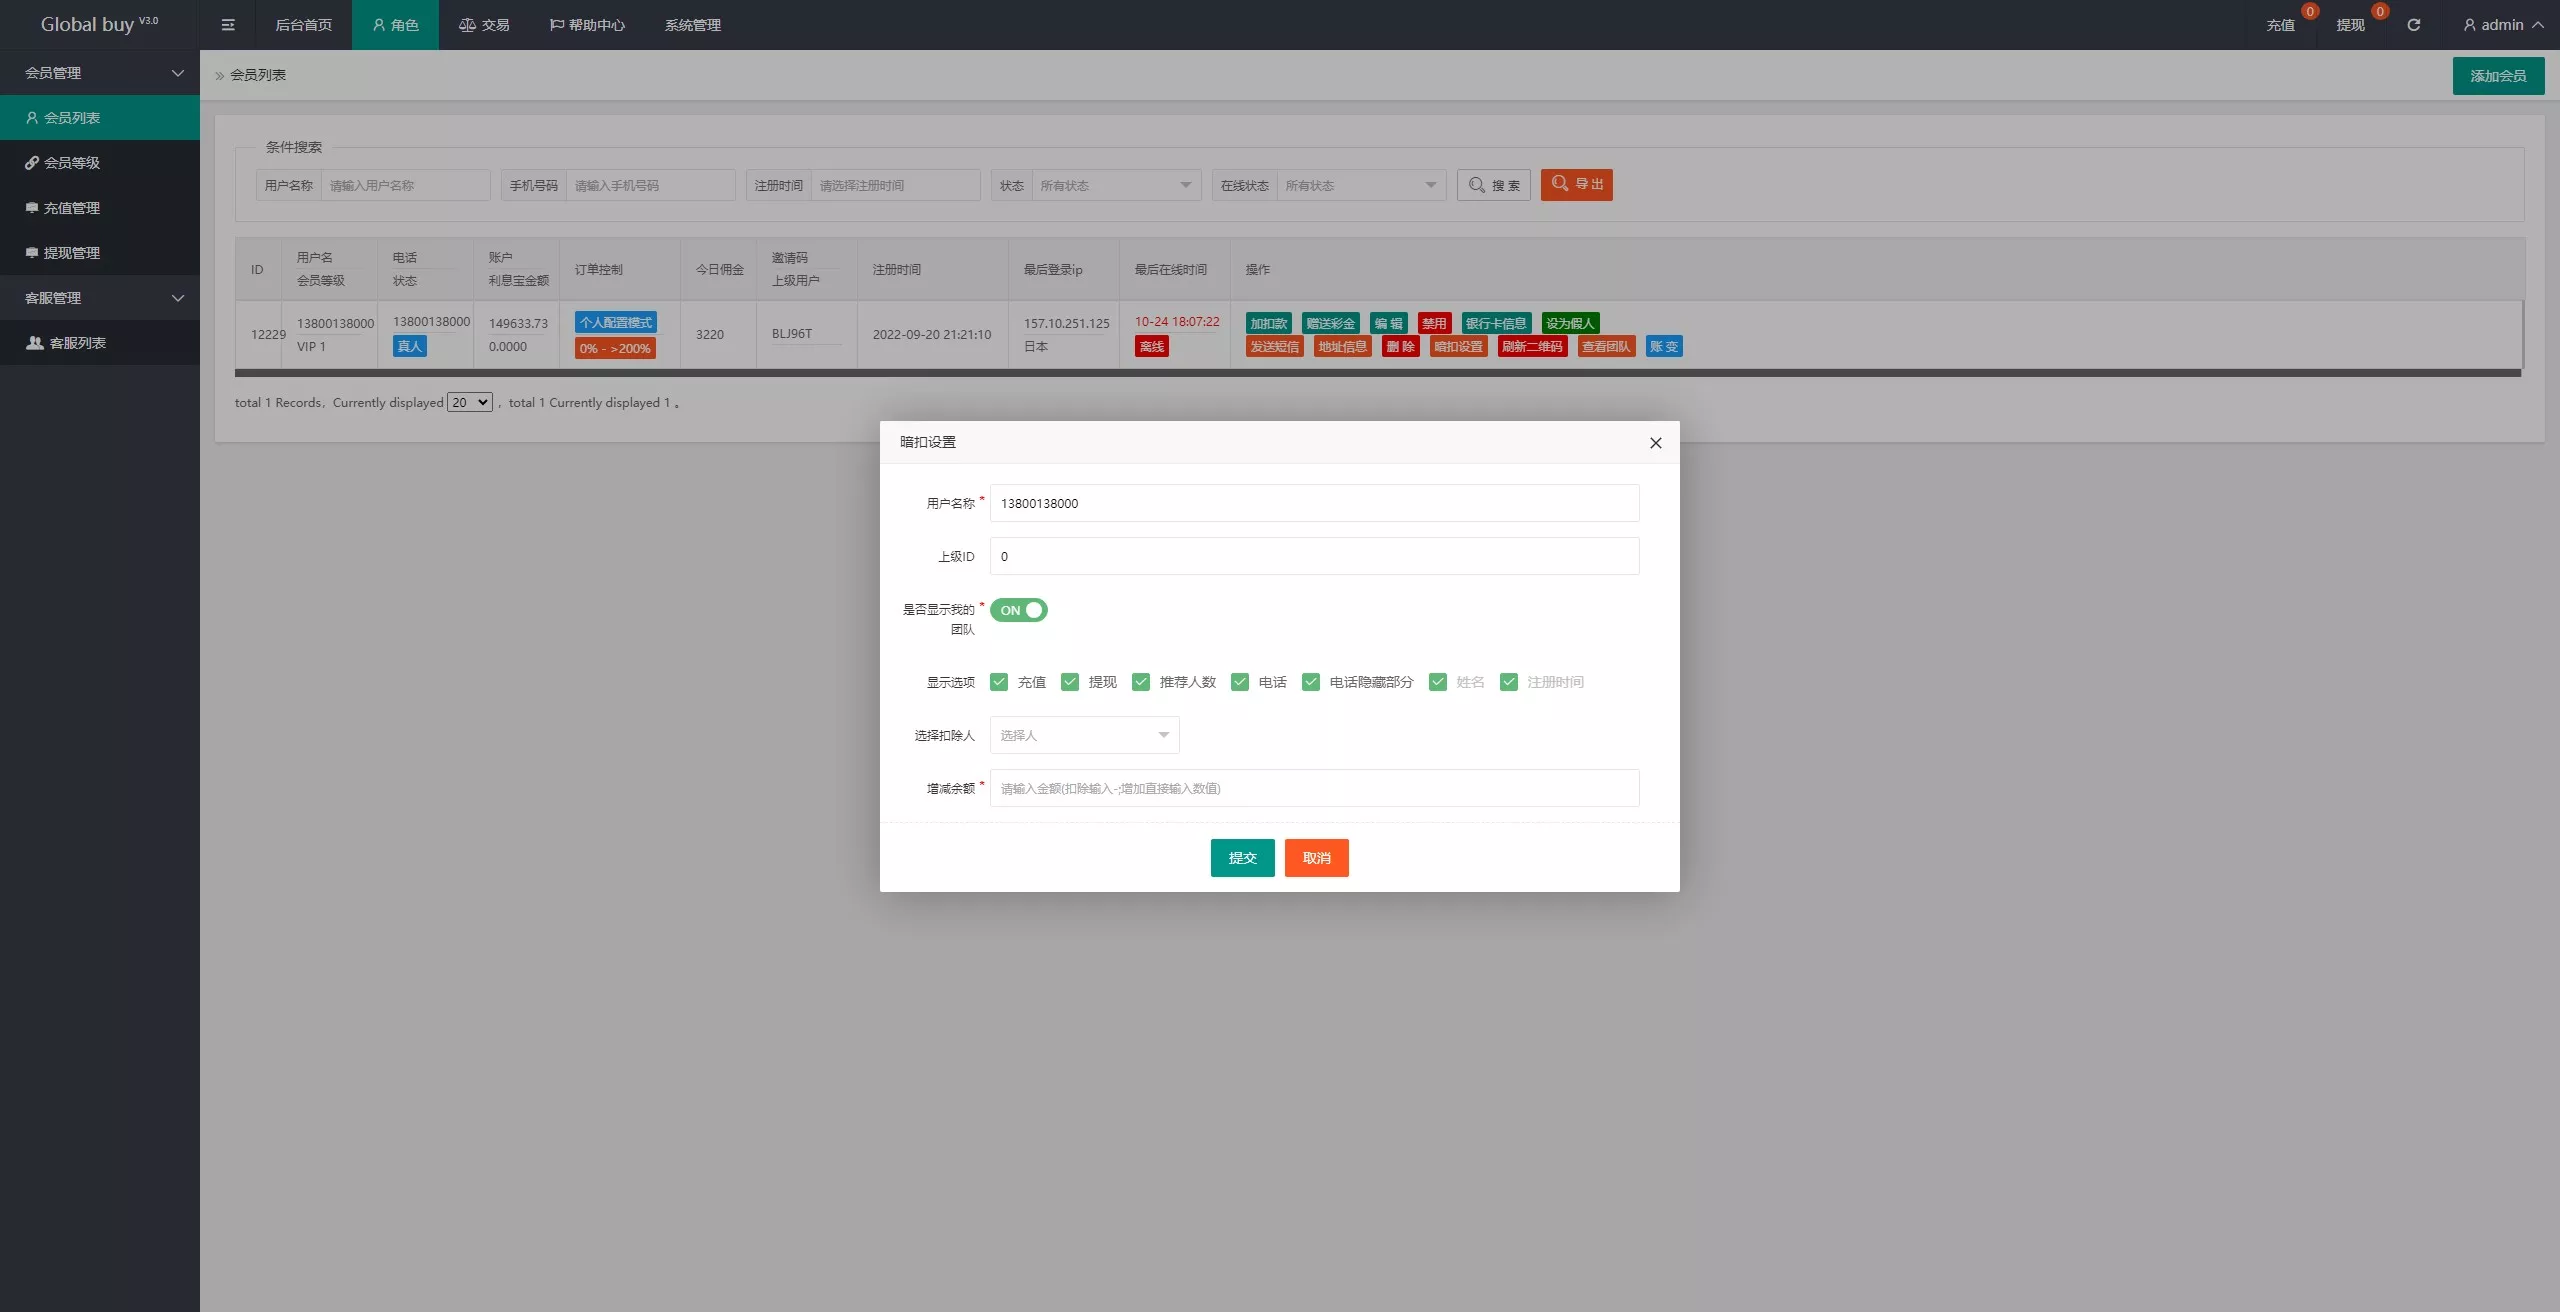Click the green 提交 submit button
Viewport: 2560px width, 1312px height.
(x=1242, y=858)
